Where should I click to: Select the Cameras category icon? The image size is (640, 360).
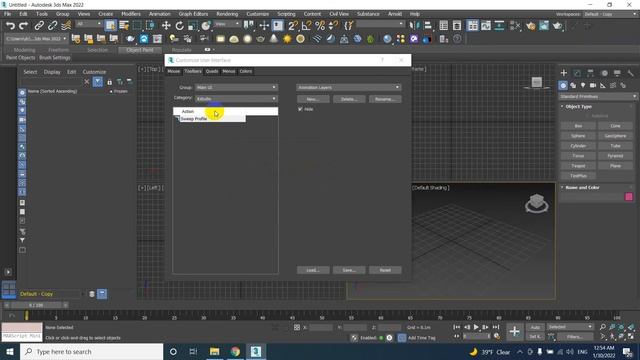click(x=593, y=85)
